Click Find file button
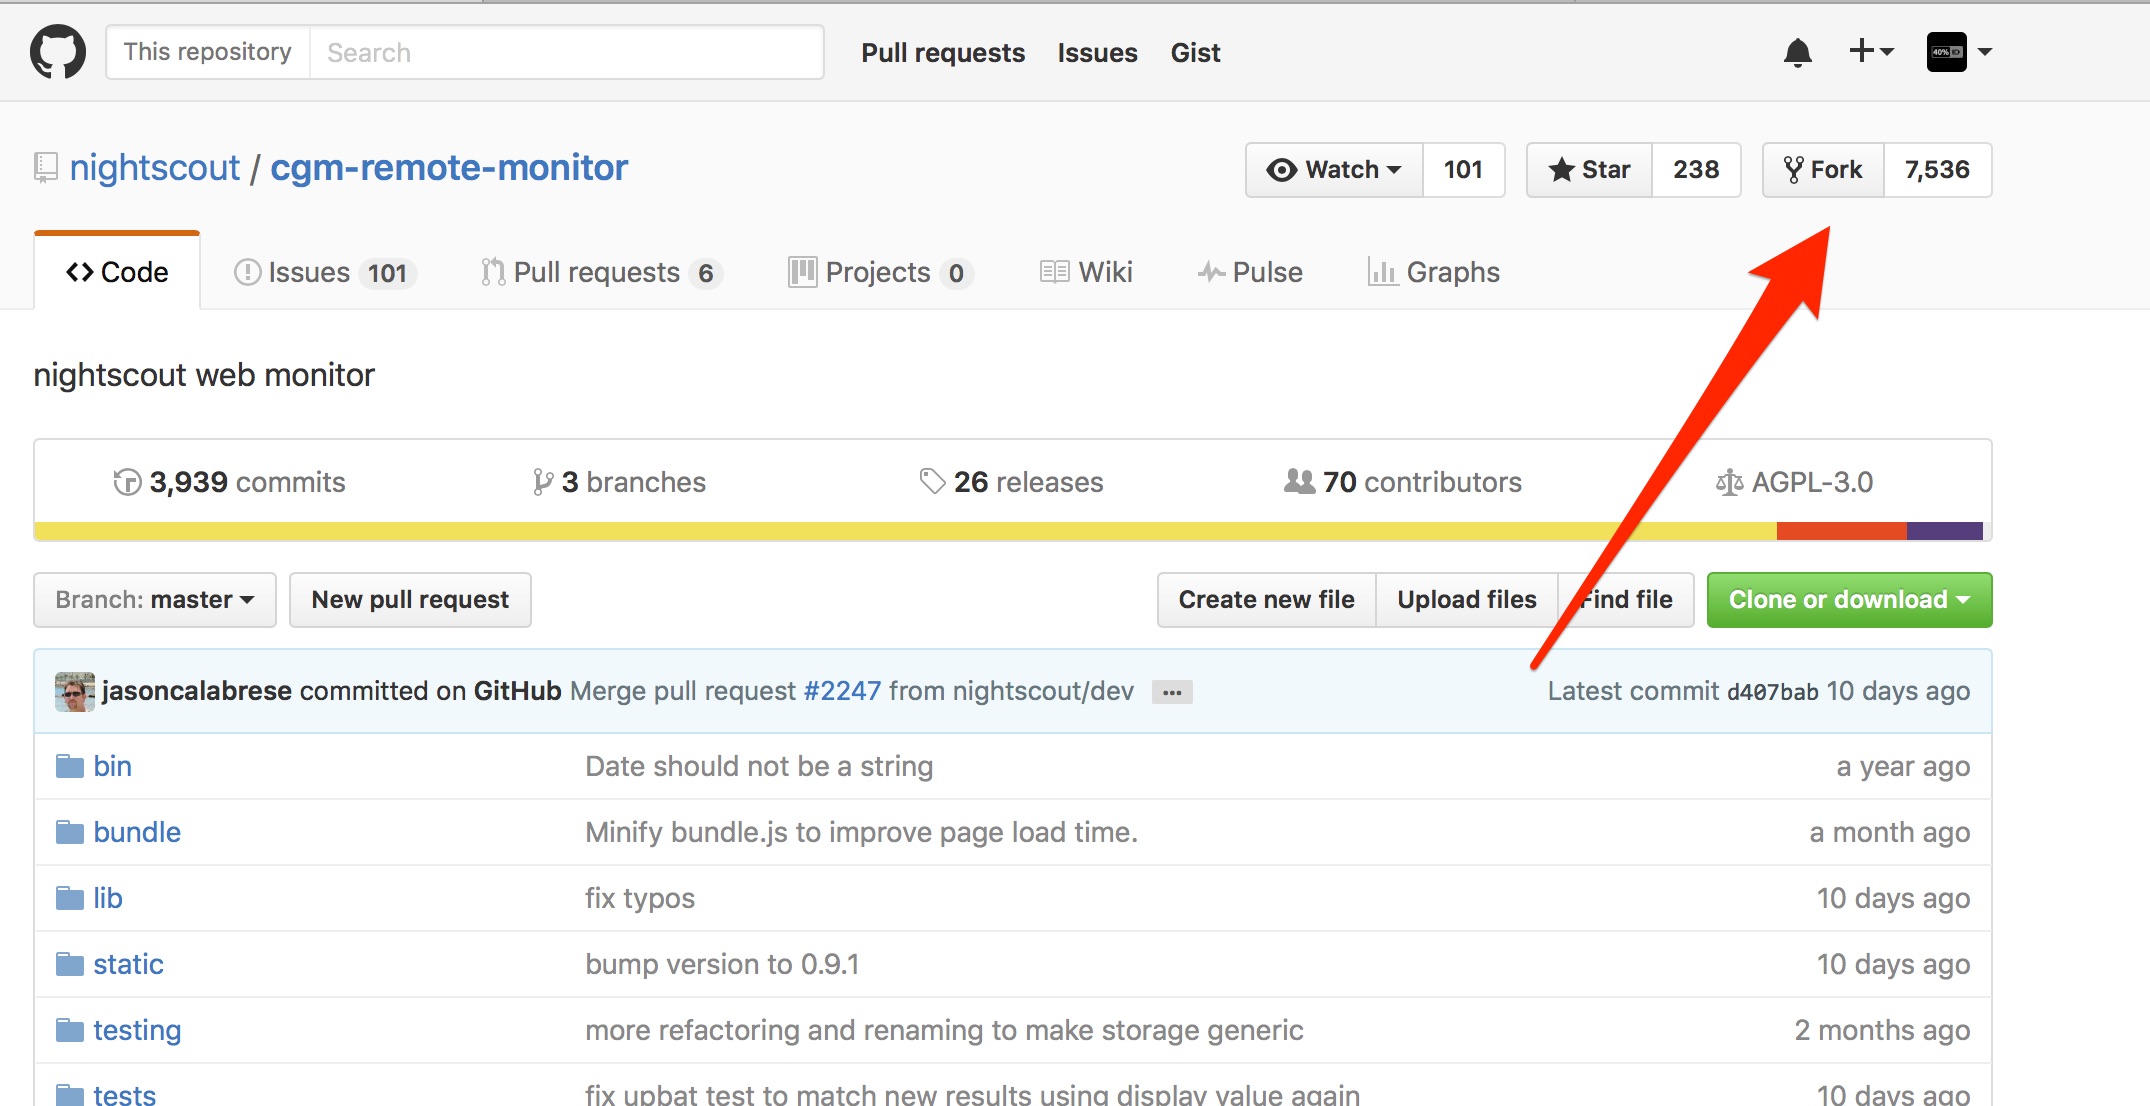This screenshot has height=1106, width=2150. pyautogui.click(x=1626, y=600)
